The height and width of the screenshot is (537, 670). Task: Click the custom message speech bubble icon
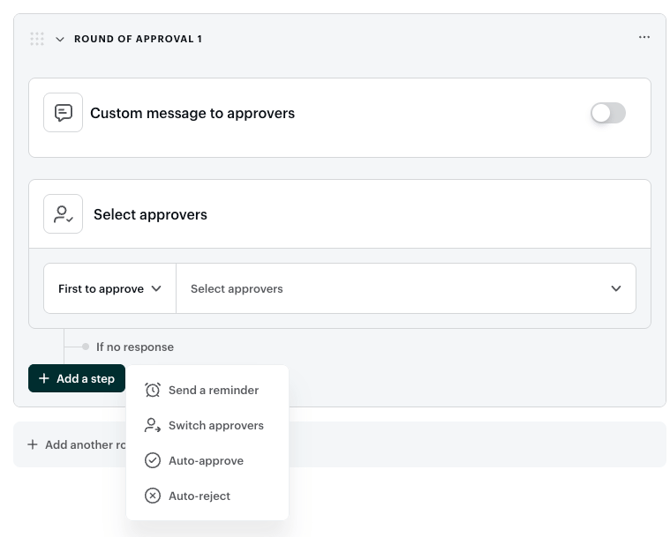click(63, 112)
